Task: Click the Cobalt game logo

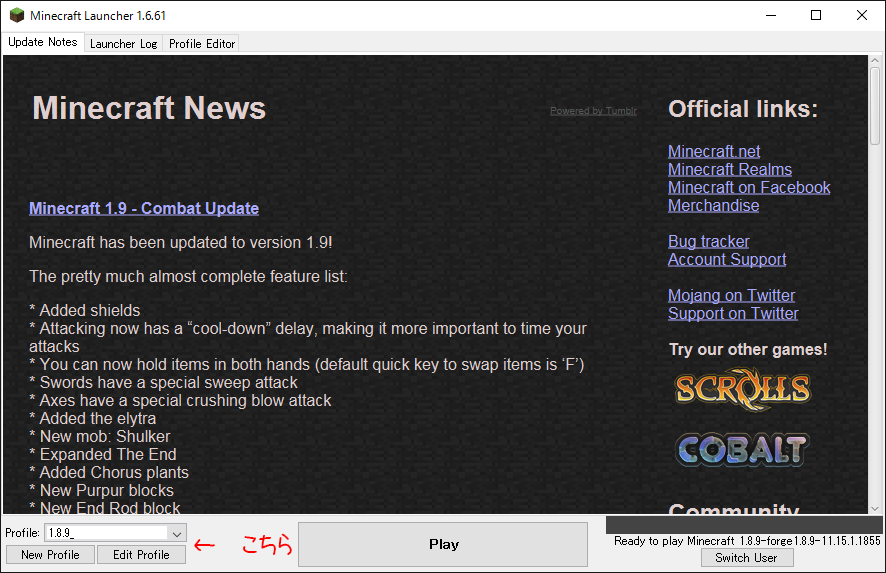Action: tap(741, 449)
